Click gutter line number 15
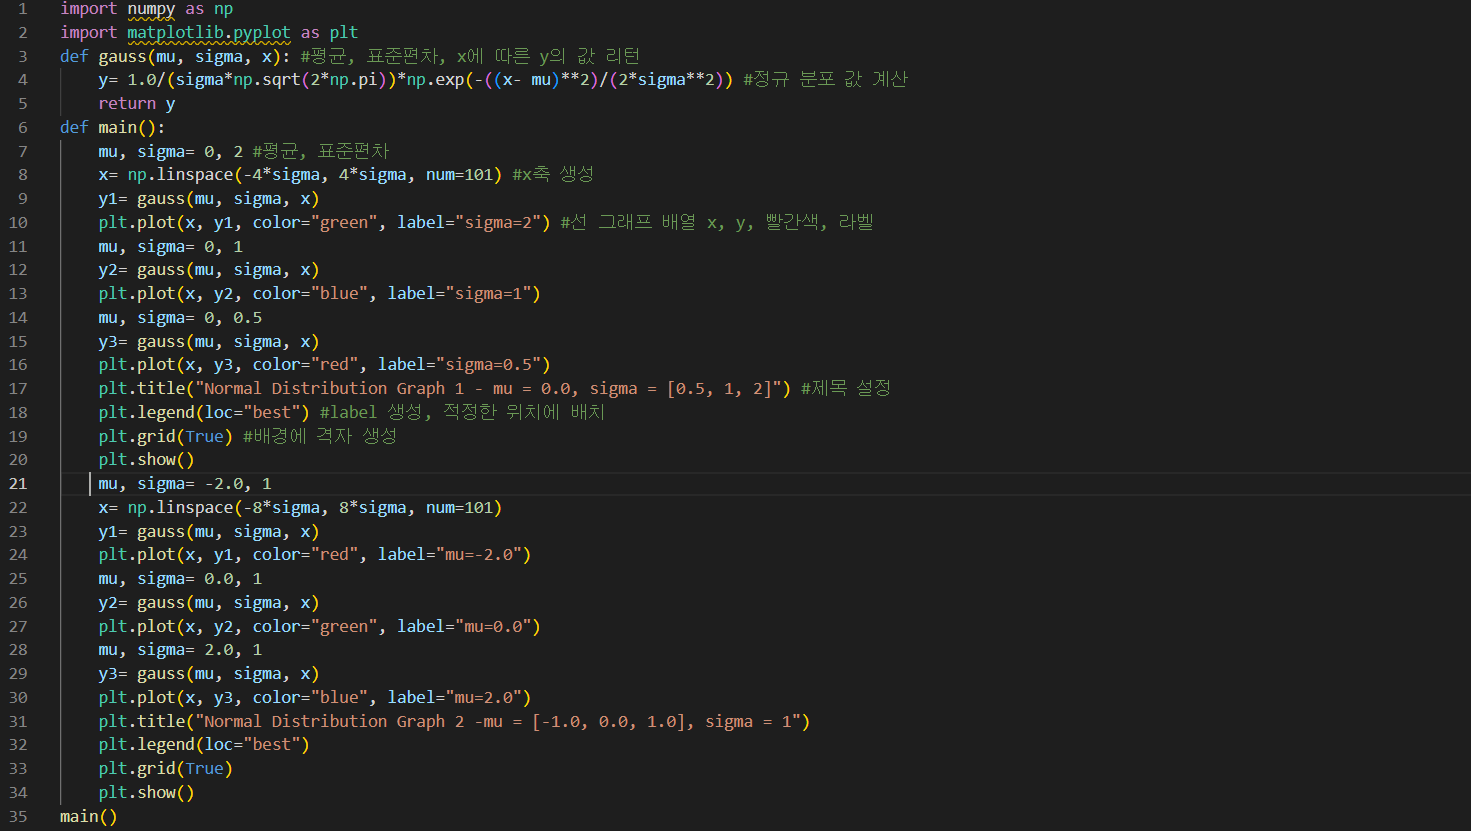1471x831 pixels. (x=19, y=342)
